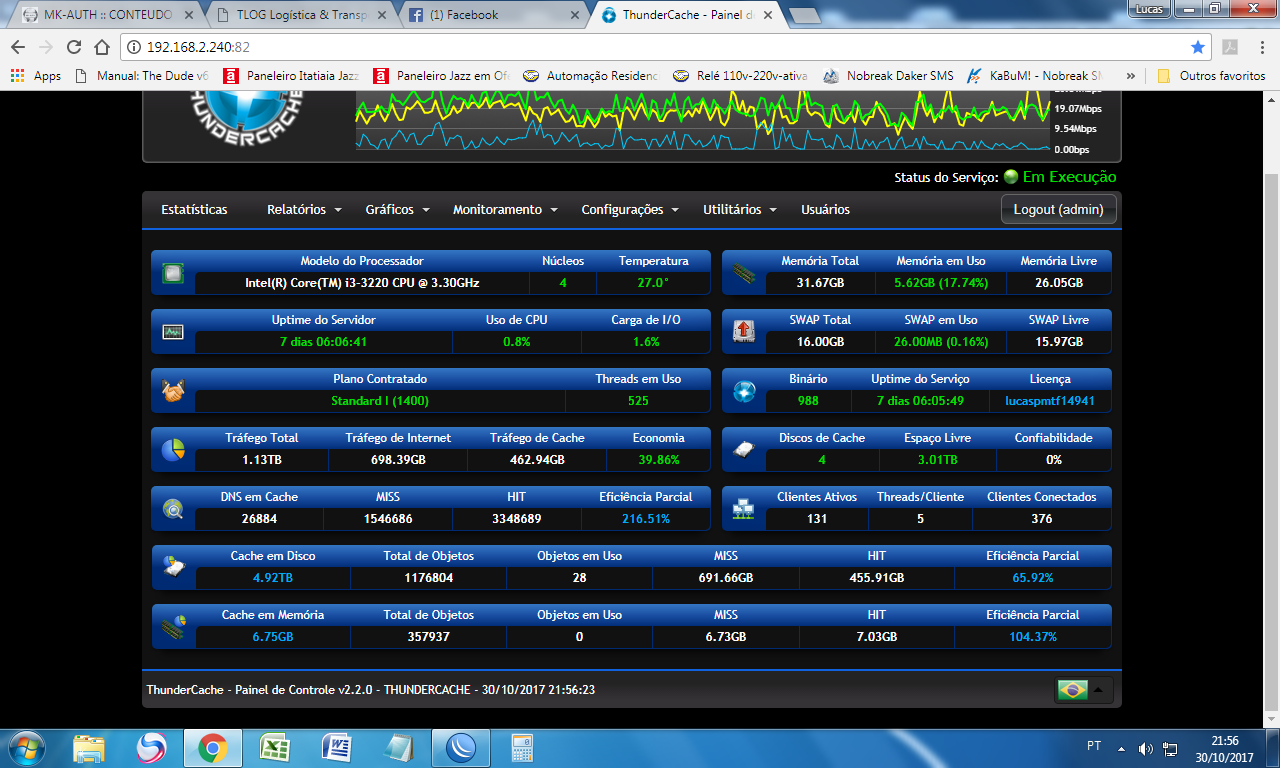Open the Paneleiro Itatiaia Jazz bookmark
The image size is (1280, 768).
[x=291, y=76]
